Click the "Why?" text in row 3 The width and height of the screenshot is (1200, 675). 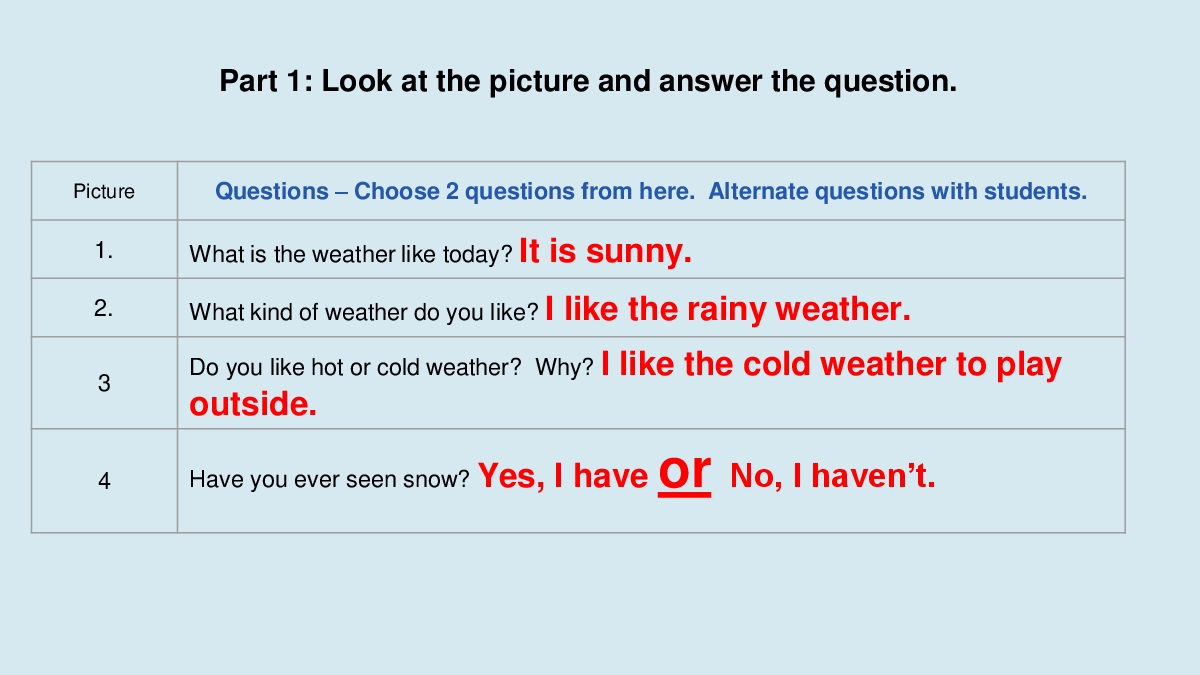click(564, 368)
